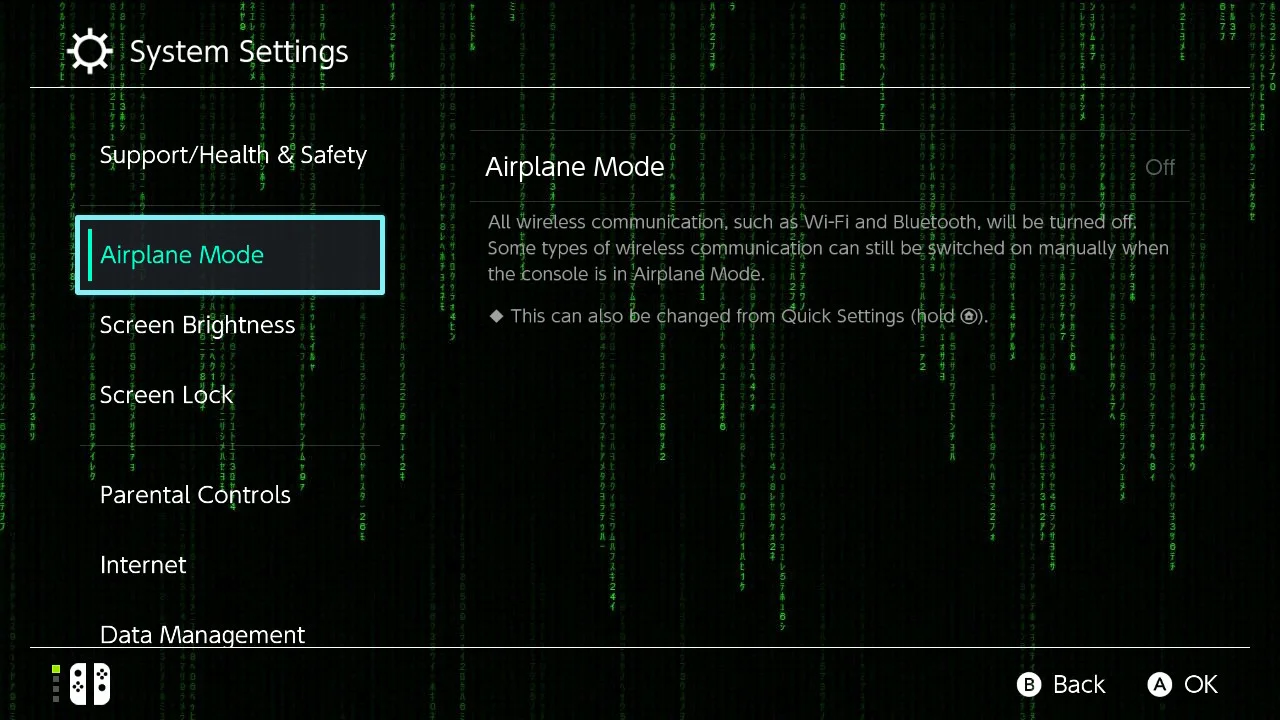The height and width of the screenshot is (720, 1280).
Task: Click the home button symbol in Quick Settings hint
Action: (x=968, y=316)
